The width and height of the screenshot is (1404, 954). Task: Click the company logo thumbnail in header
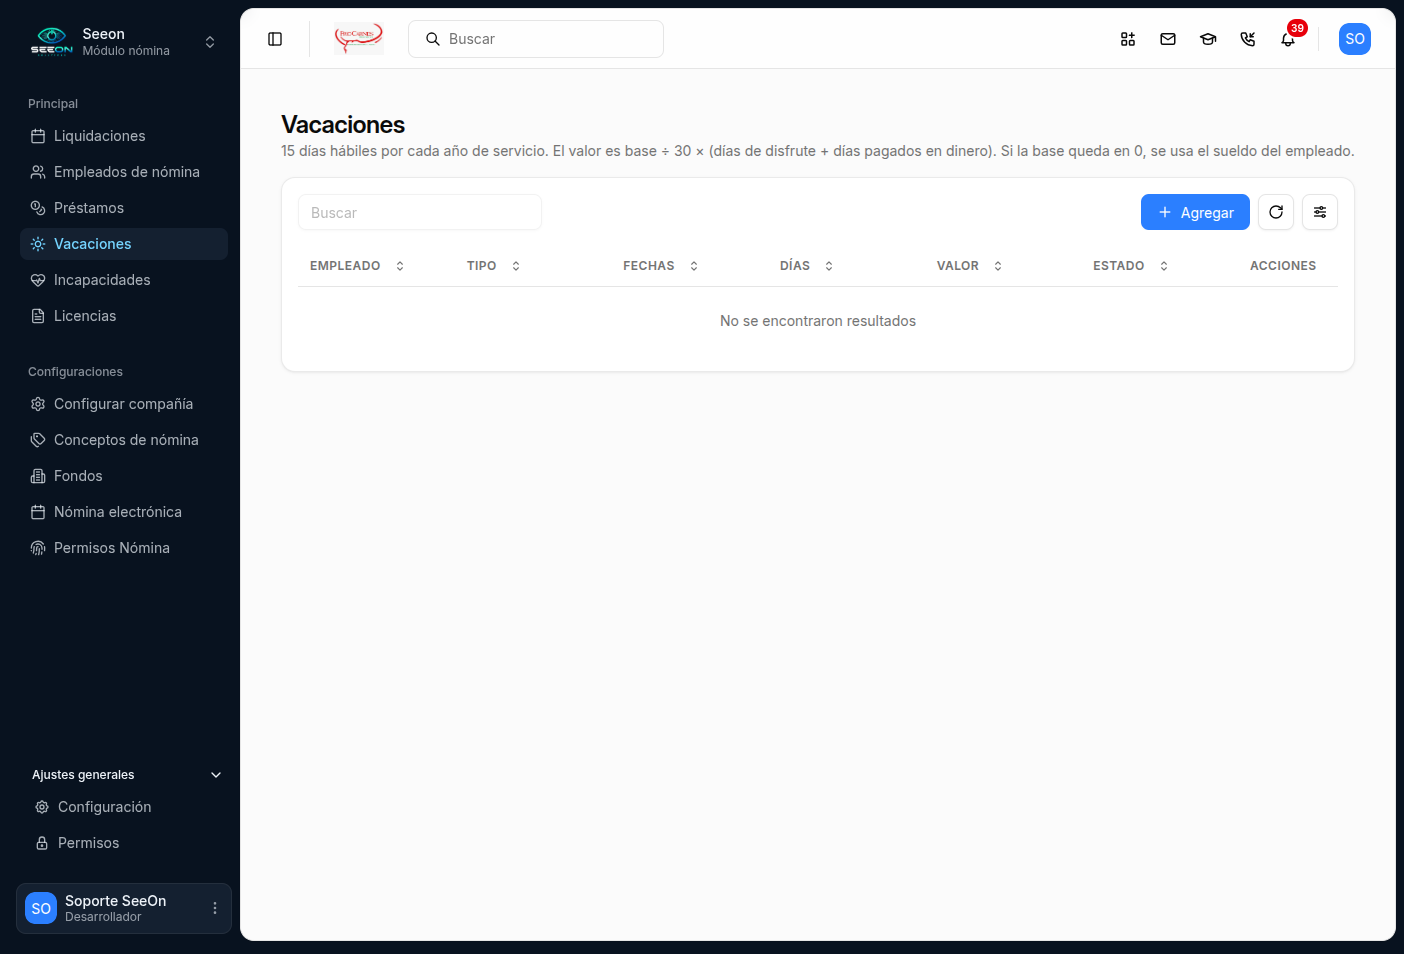[359, 39]
